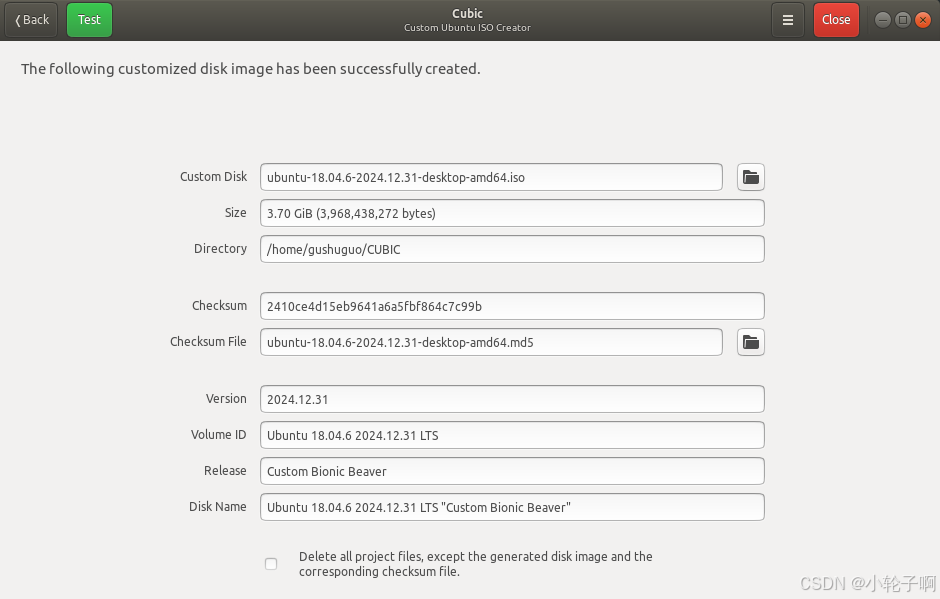The width and height of the screenshot is (940, 599).
Task: Click the Delete all project files description
Action: click(x=475, y=564)
